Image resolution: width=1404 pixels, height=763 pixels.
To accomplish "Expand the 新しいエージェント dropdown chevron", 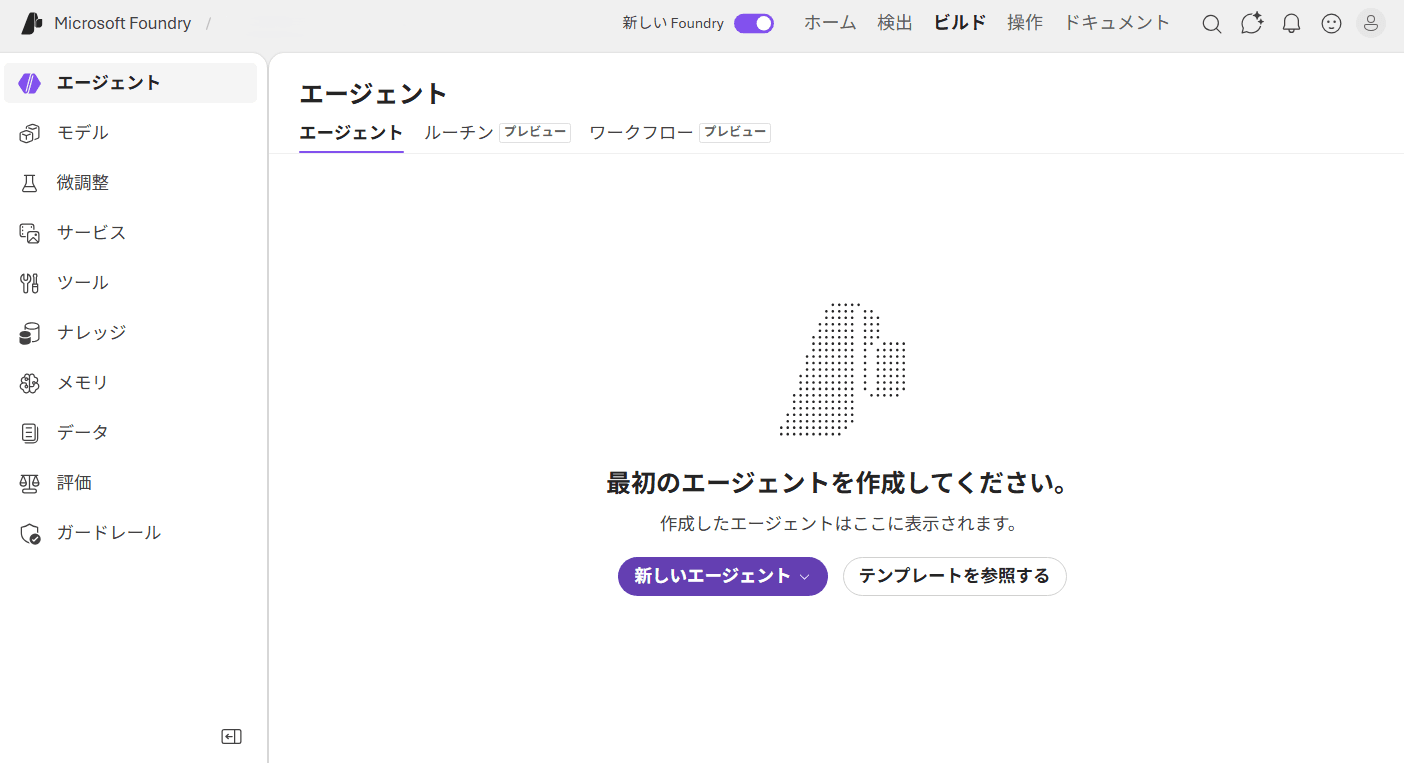I will pos(805,577).
